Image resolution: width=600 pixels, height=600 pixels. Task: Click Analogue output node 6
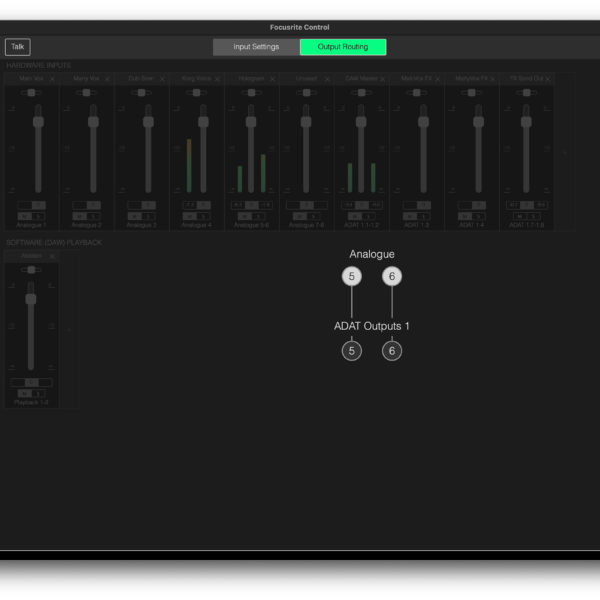[392, 277]
